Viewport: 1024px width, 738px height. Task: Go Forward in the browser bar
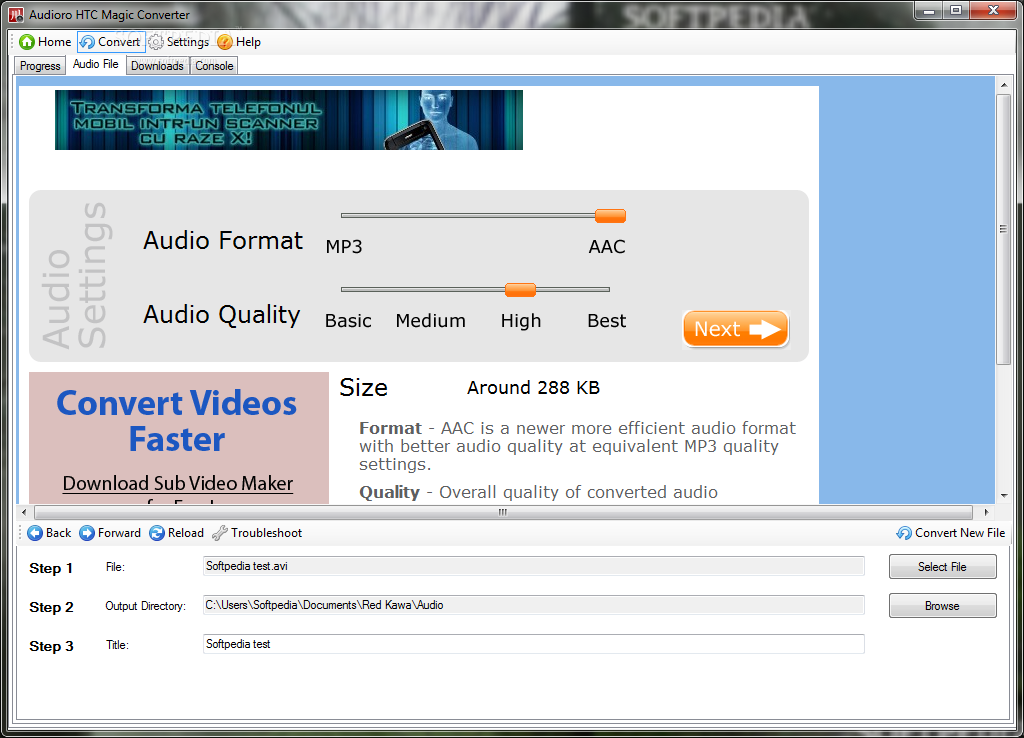(x=110, y=533)
